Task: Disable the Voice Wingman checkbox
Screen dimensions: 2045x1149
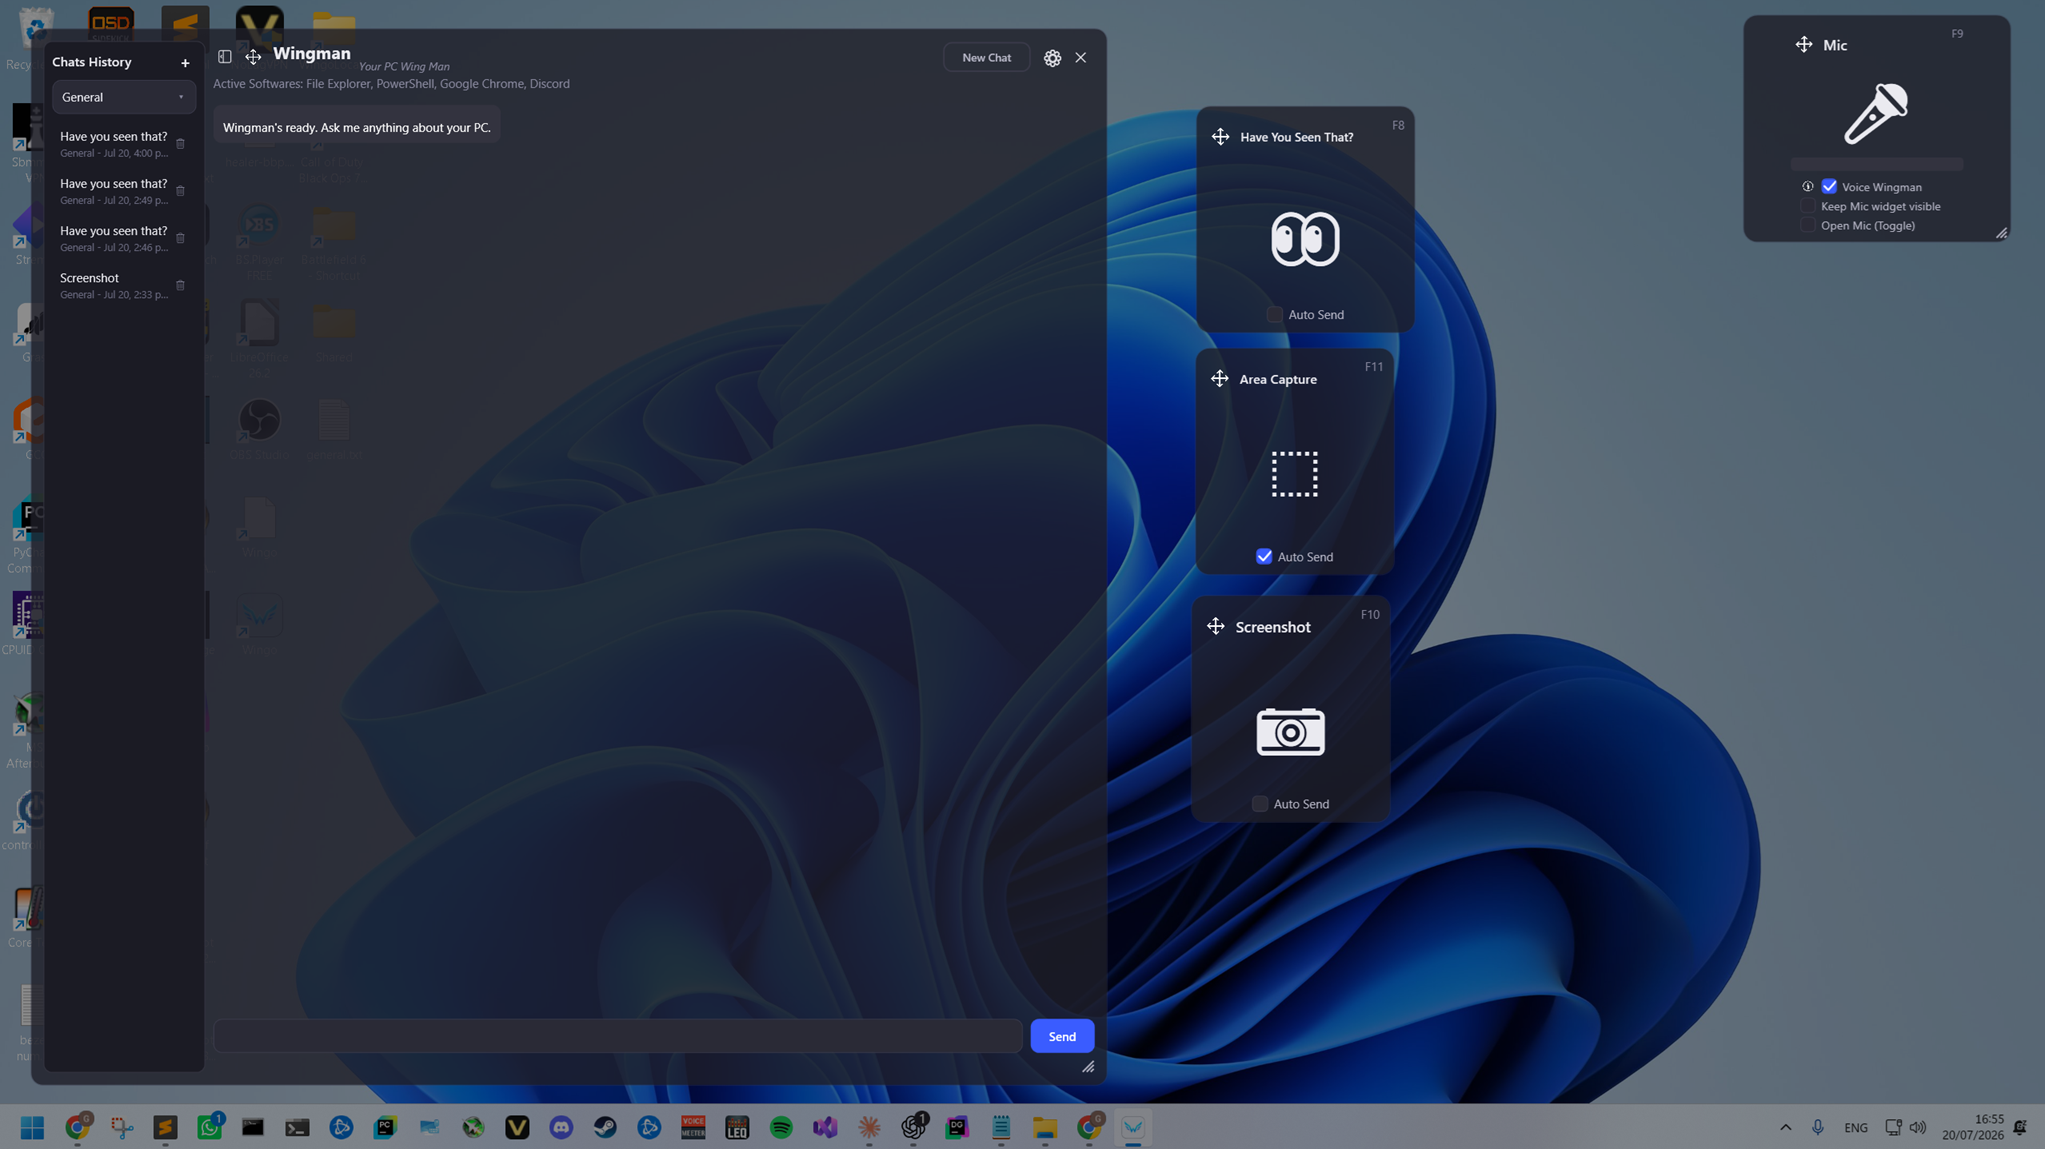Action: 1829,187
